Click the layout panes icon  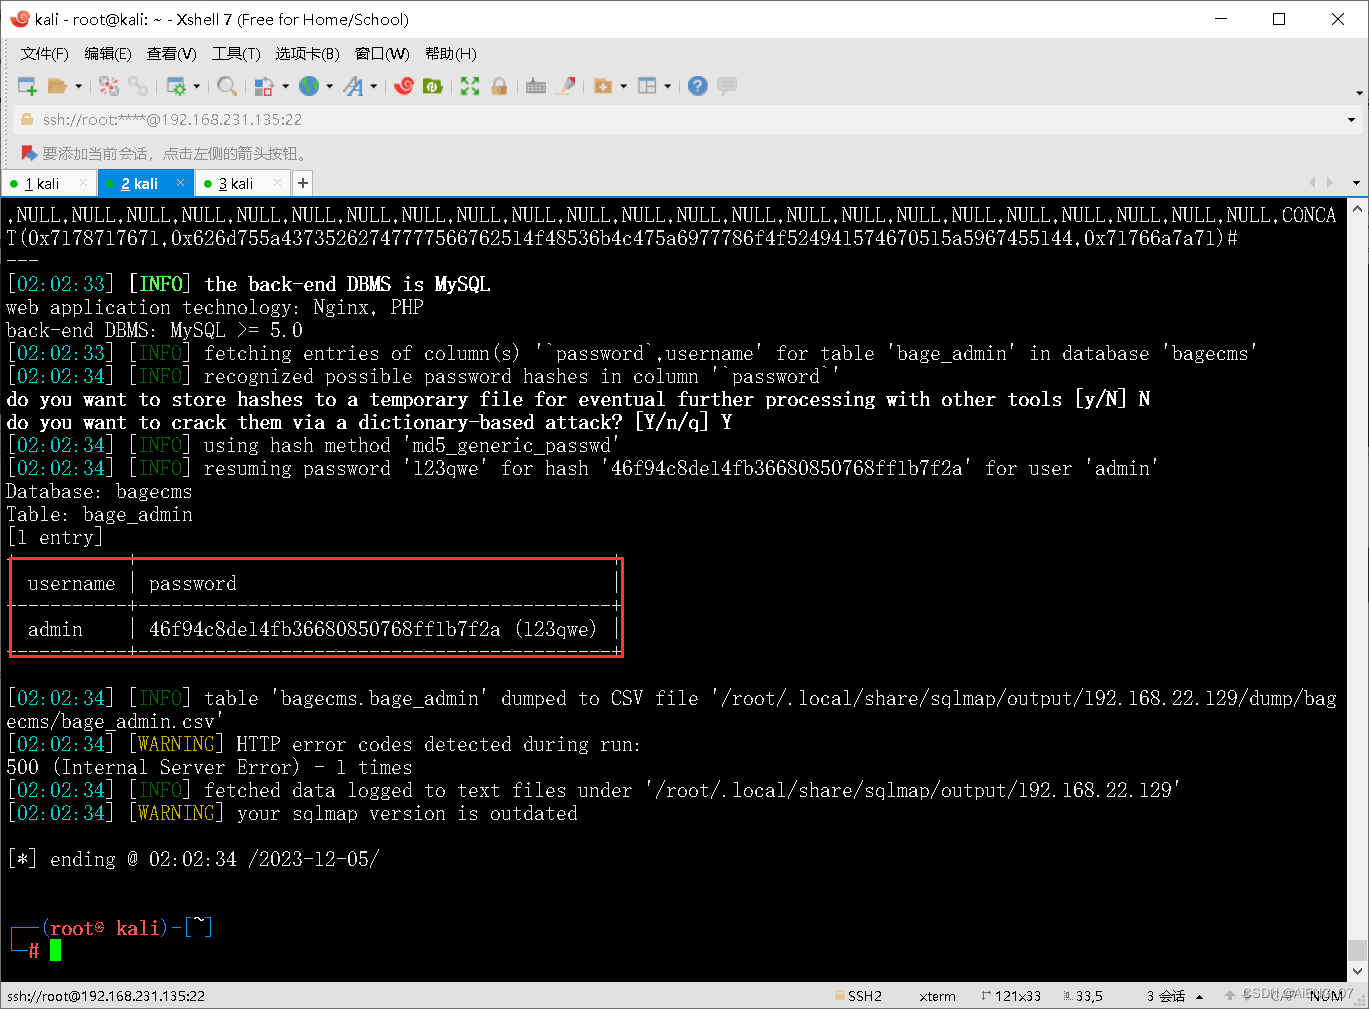647,86
